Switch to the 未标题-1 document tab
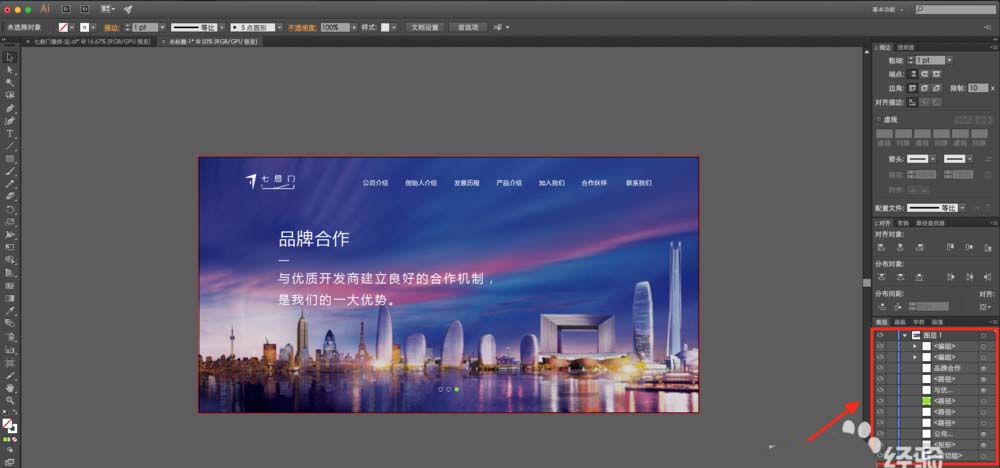Viewport: 1000px width, 468px height. [205, 42]
